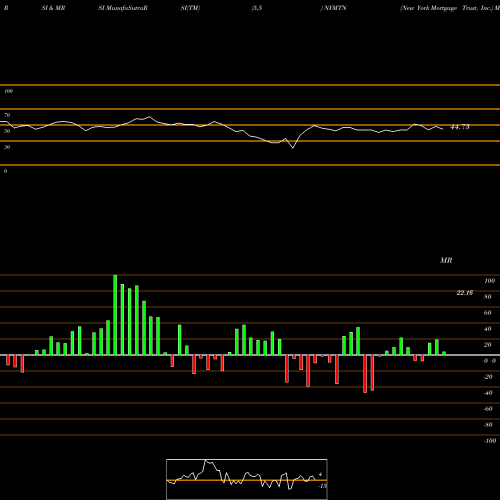500x500 pixels.
Task: Click the New York Mortgage Trust title text
Action: 446,8
